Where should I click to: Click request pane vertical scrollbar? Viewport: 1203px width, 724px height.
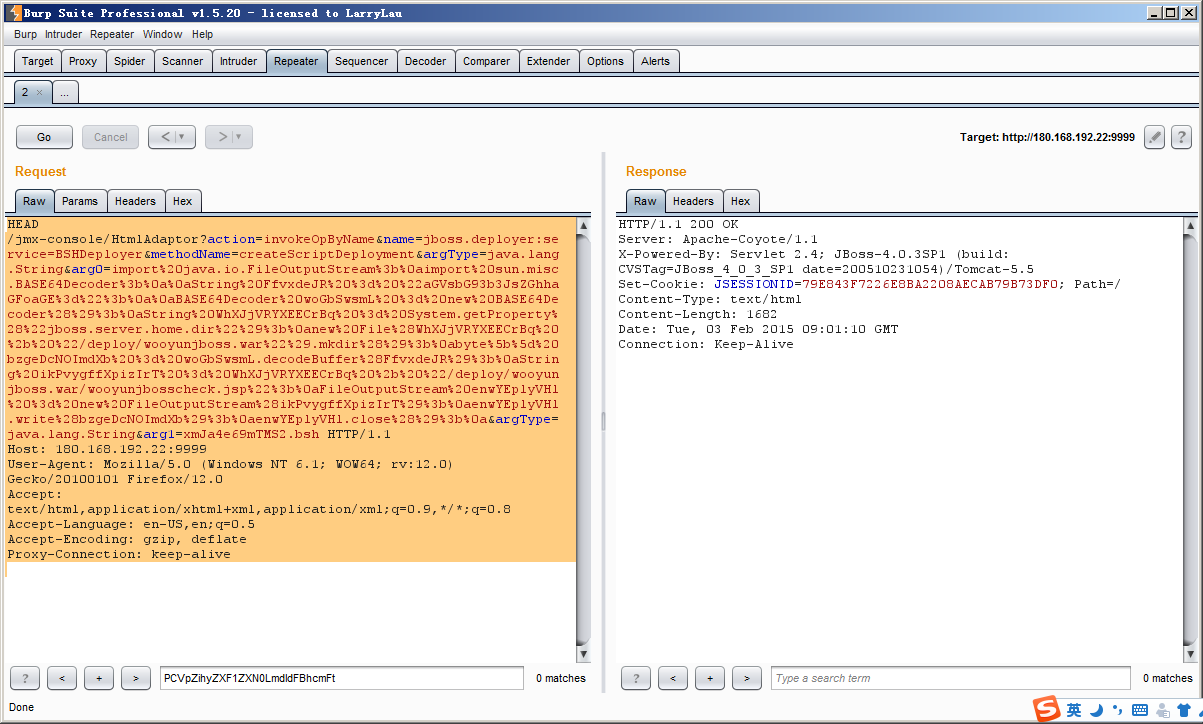tap(584, 438)
